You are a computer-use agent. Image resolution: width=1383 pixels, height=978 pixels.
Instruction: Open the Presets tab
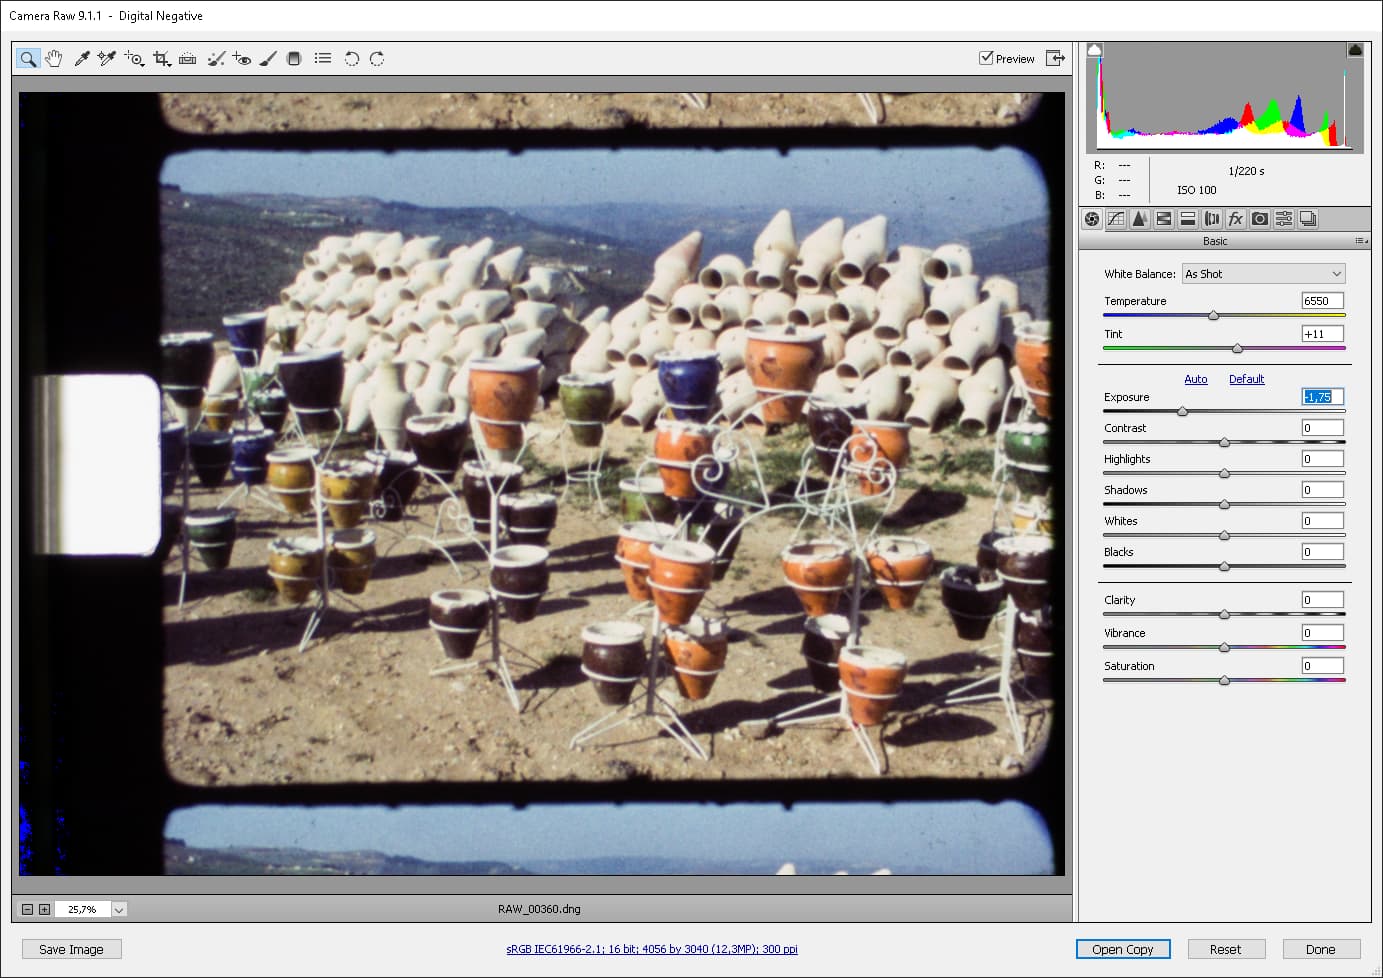click(1284, 219)
